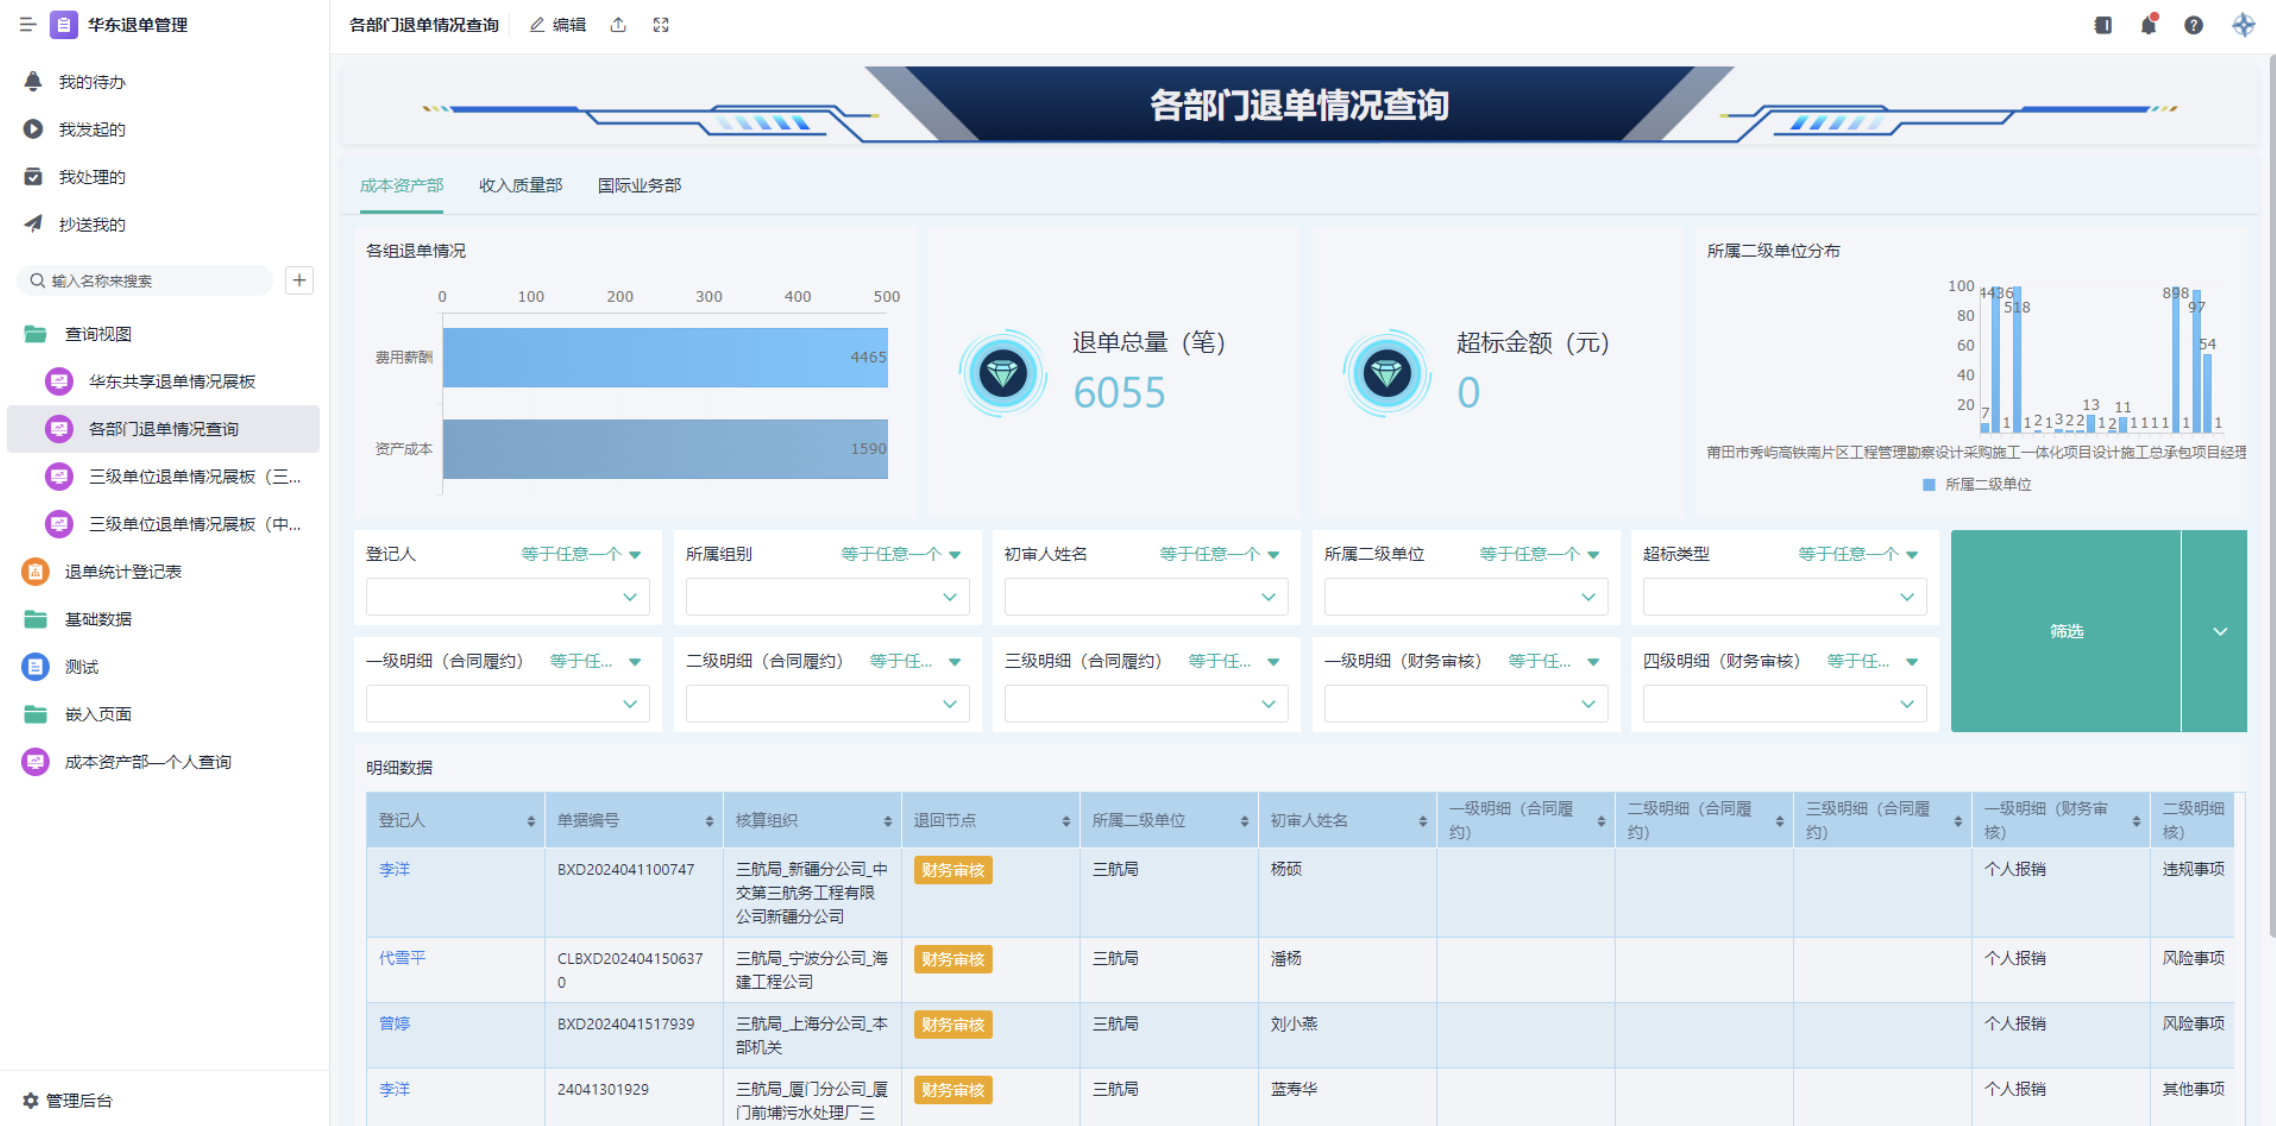Viewport: 2276px width, 1126px height.
Task: Expand the 登记人 filter combo box
Action: [x=508, y=597]
